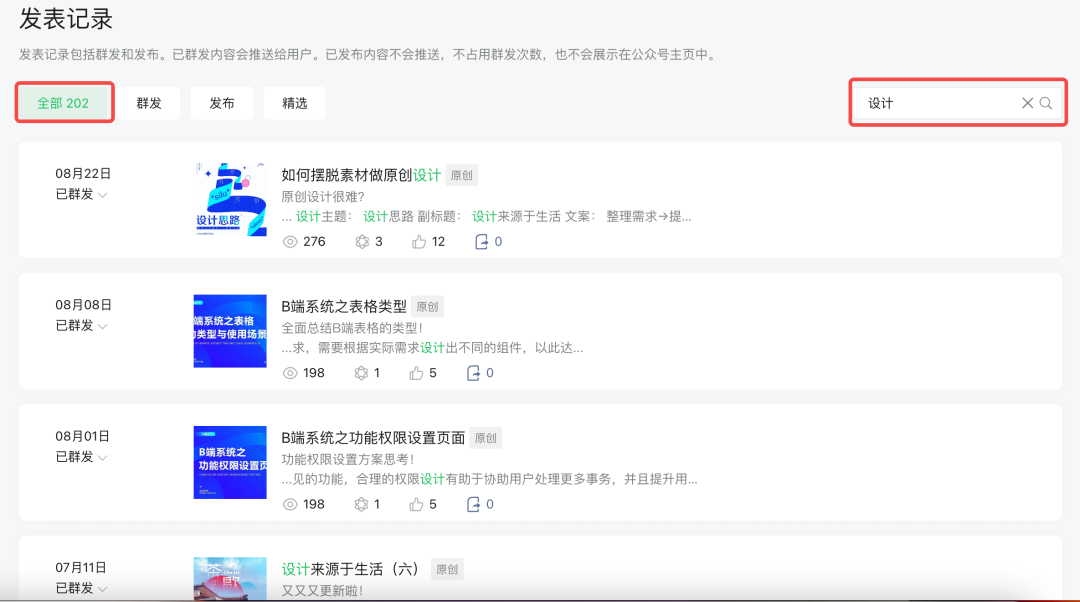Click the share icon on B端系统之表格类型 article

(474, 373)
